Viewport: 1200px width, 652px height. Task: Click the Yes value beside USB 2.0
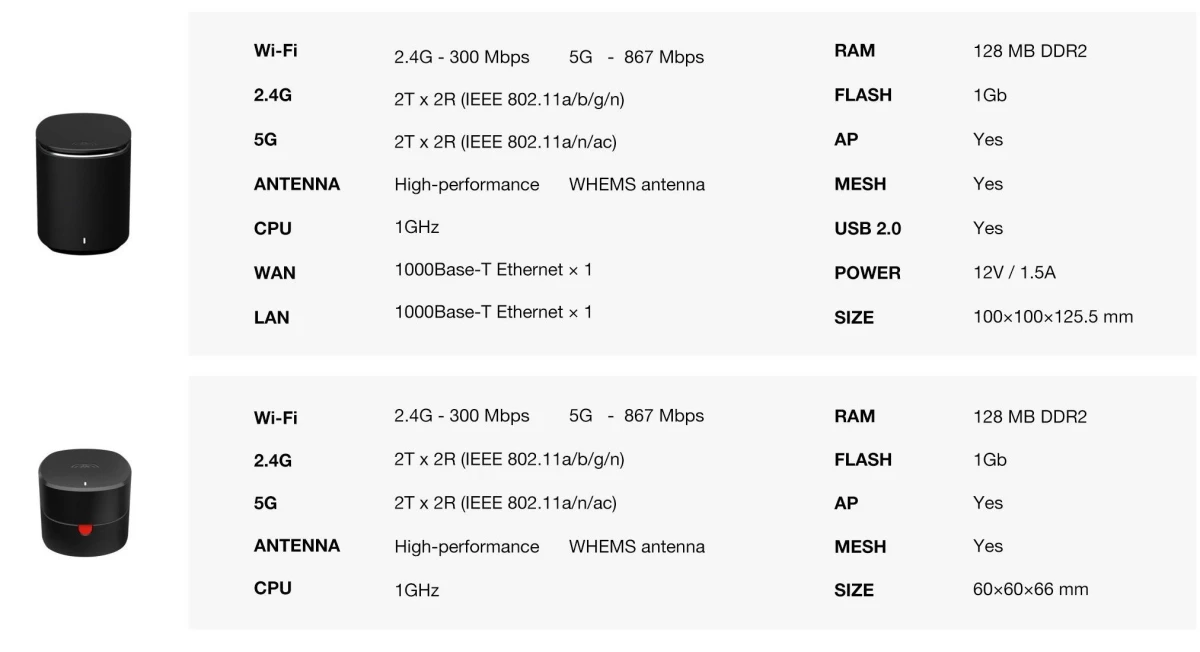tap(987, 229)
